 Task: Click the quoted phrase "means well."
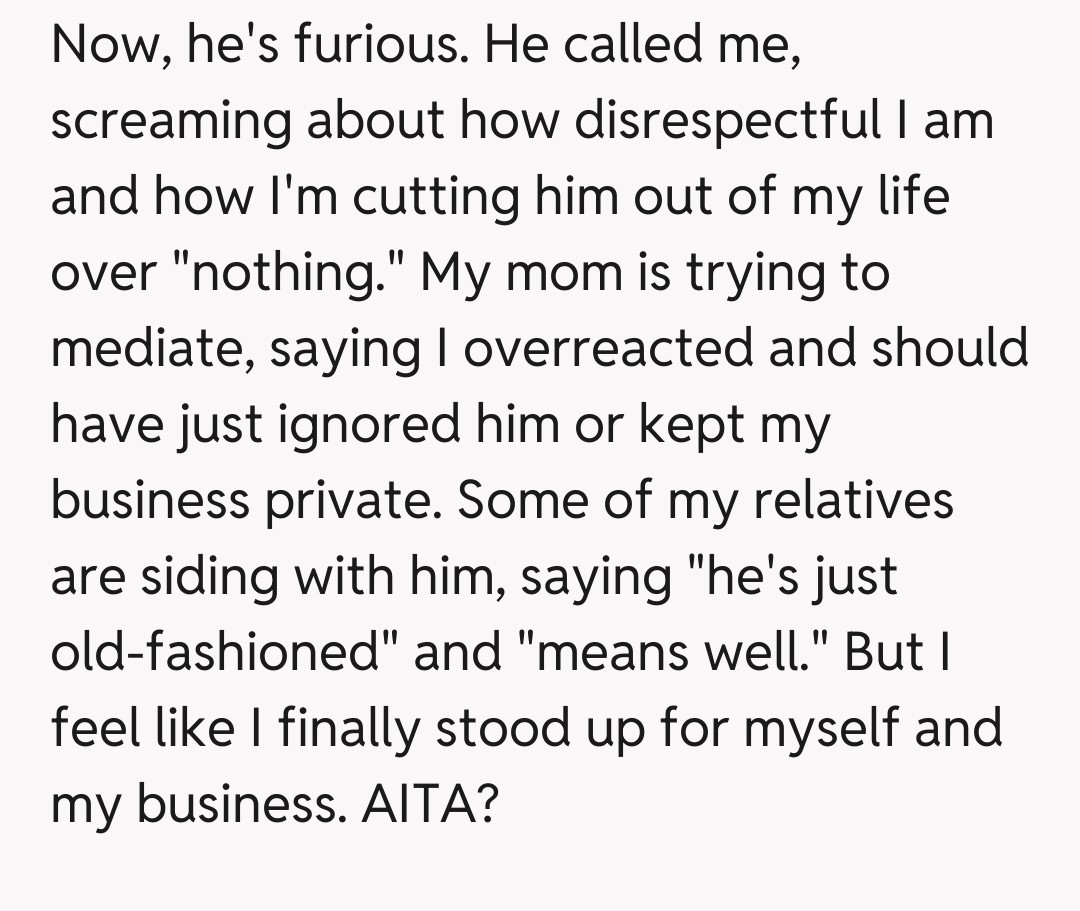click(660, 653)
